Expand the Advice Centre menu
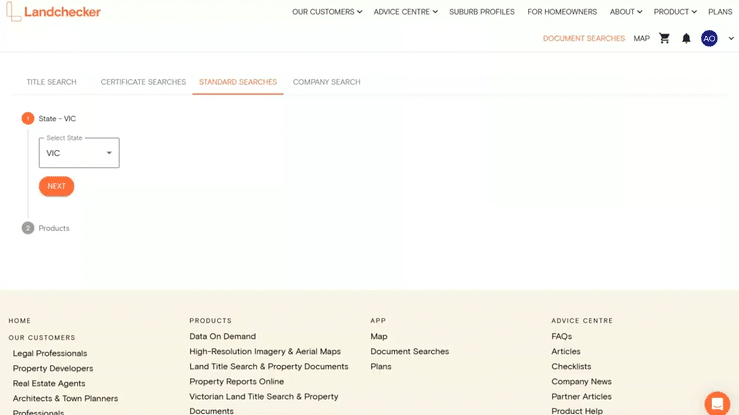Screen dimensions: 739x415 (405, 12)
